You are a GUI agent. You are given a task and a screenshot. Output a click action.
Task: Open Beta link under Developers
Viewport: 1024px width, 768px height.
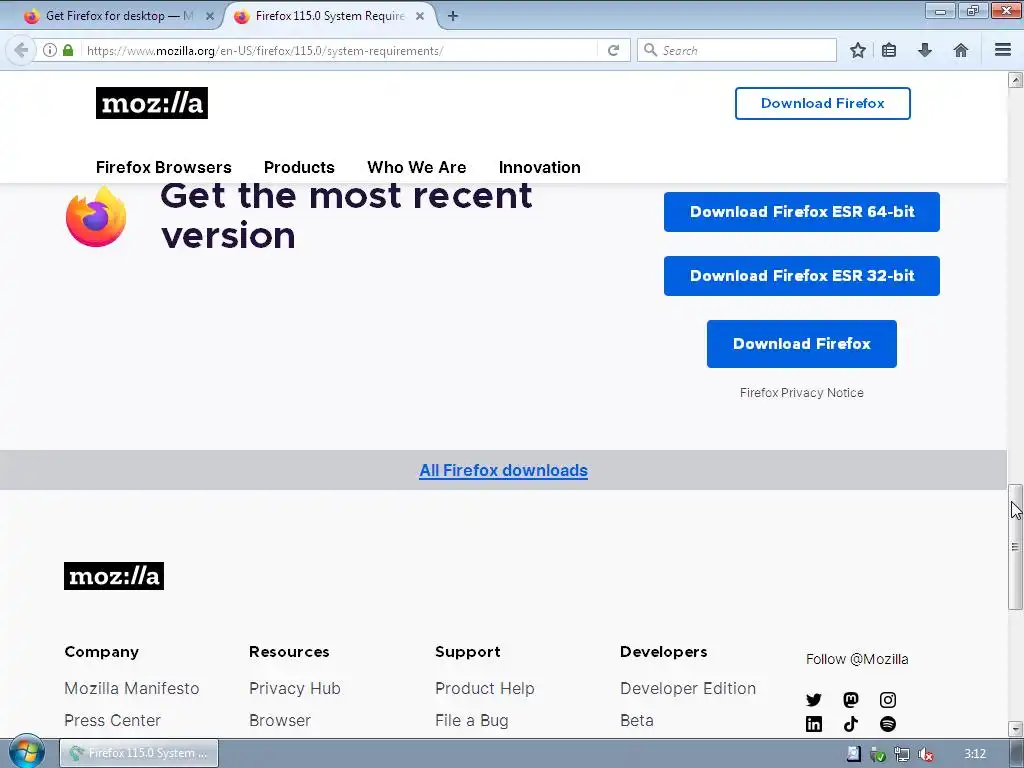click(637, 720)
